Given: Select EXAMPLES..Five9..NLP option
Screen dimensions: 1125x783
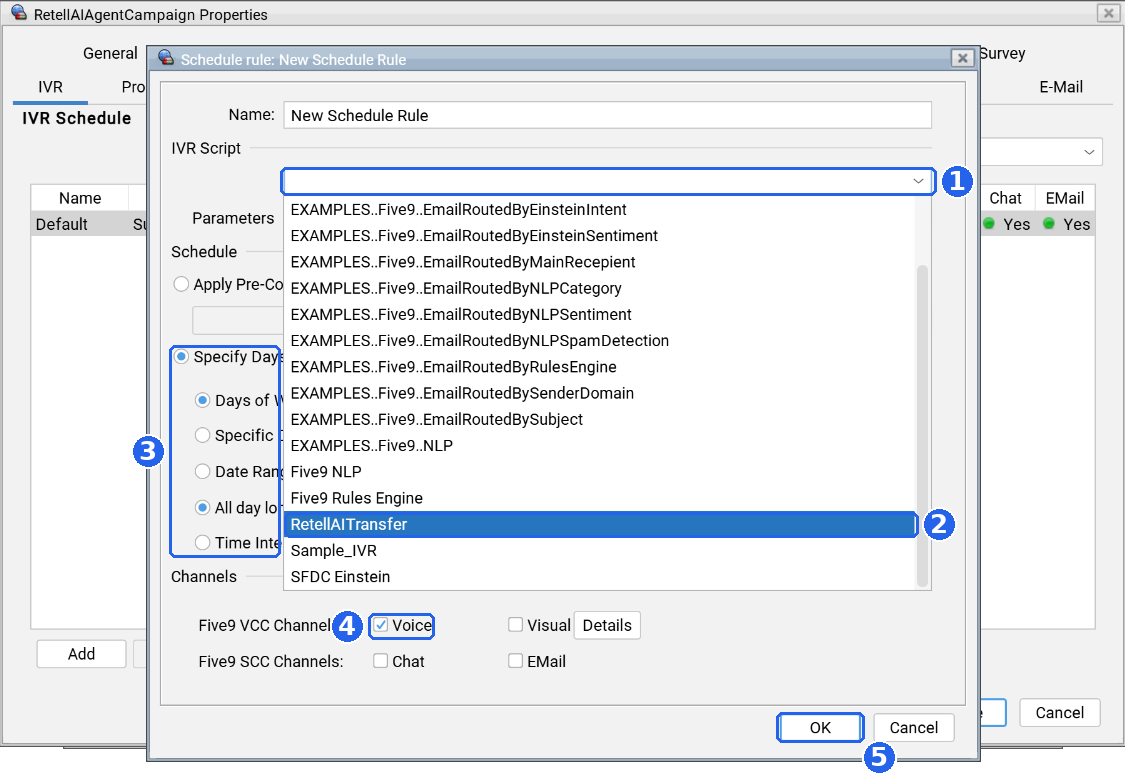Looking at the screenshot, I should [600, 446].
